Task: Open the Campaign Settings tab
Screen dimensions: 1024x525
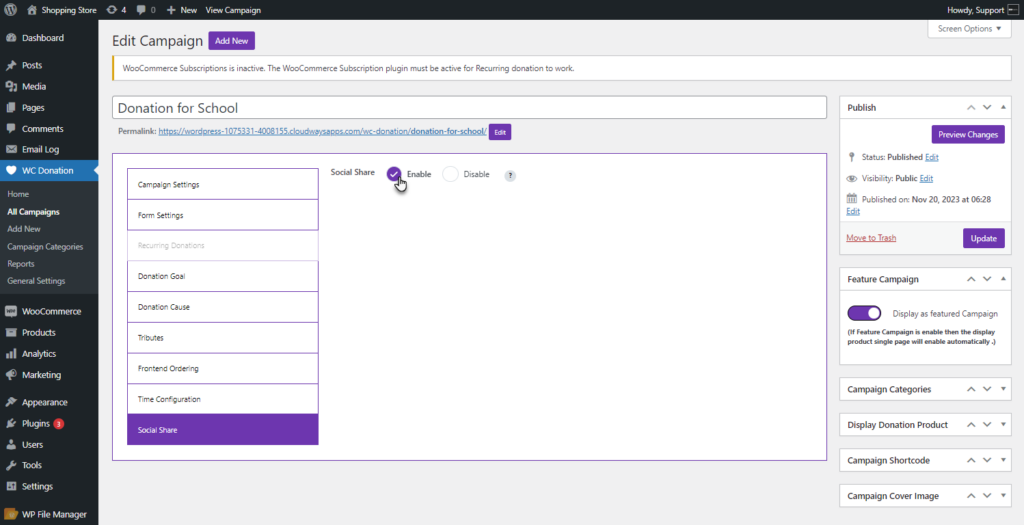Action: pyautogui.click(x=223, y=185)
